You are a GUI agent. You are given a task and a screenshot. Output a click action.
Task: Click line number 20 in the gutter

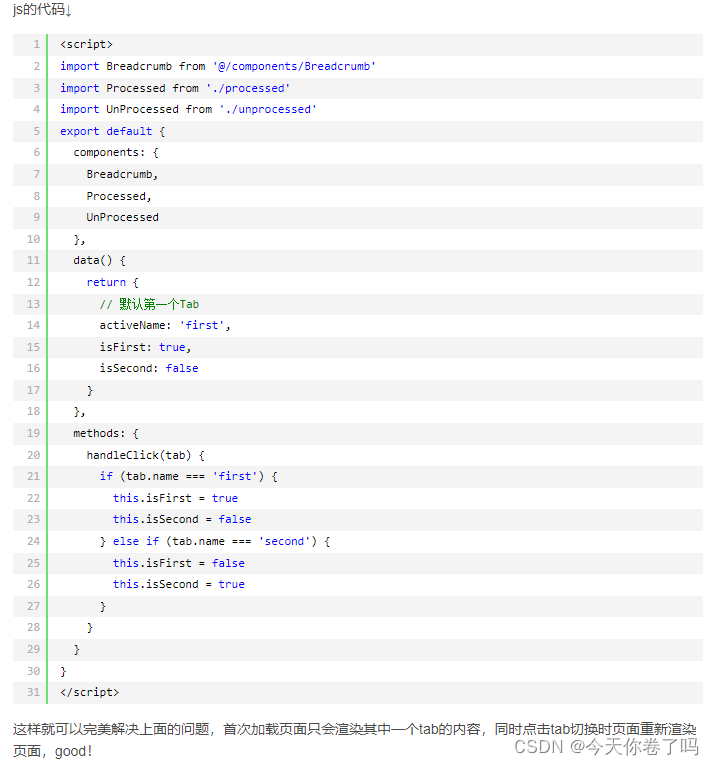point(33,455)
